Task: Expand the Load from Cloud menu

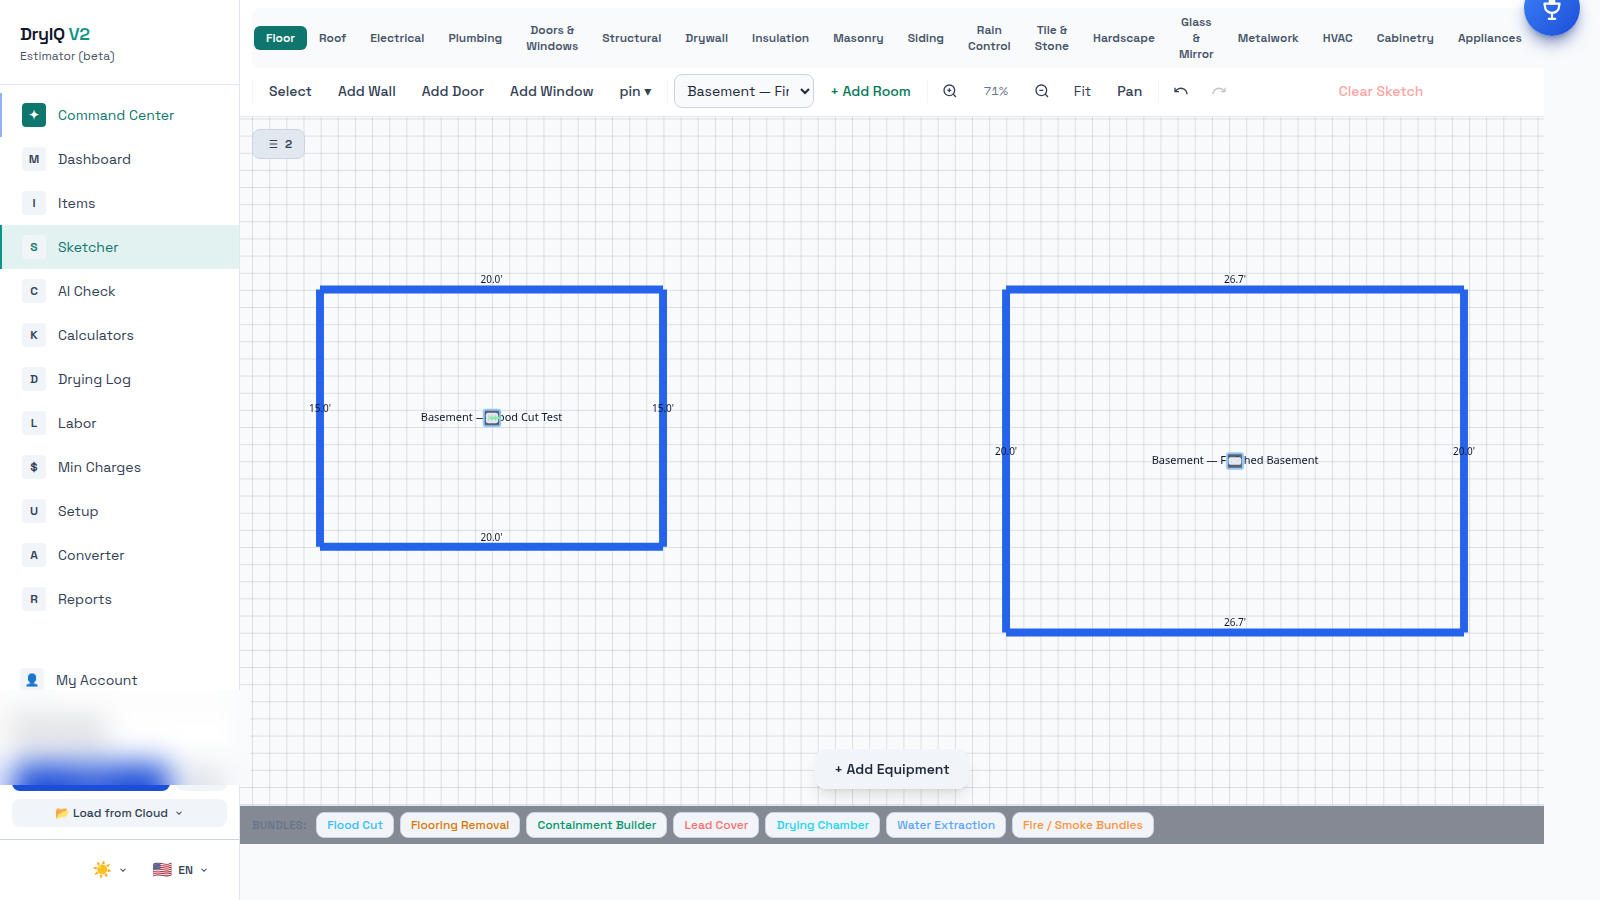Action: pyautogui.click(x=119, y=813)
